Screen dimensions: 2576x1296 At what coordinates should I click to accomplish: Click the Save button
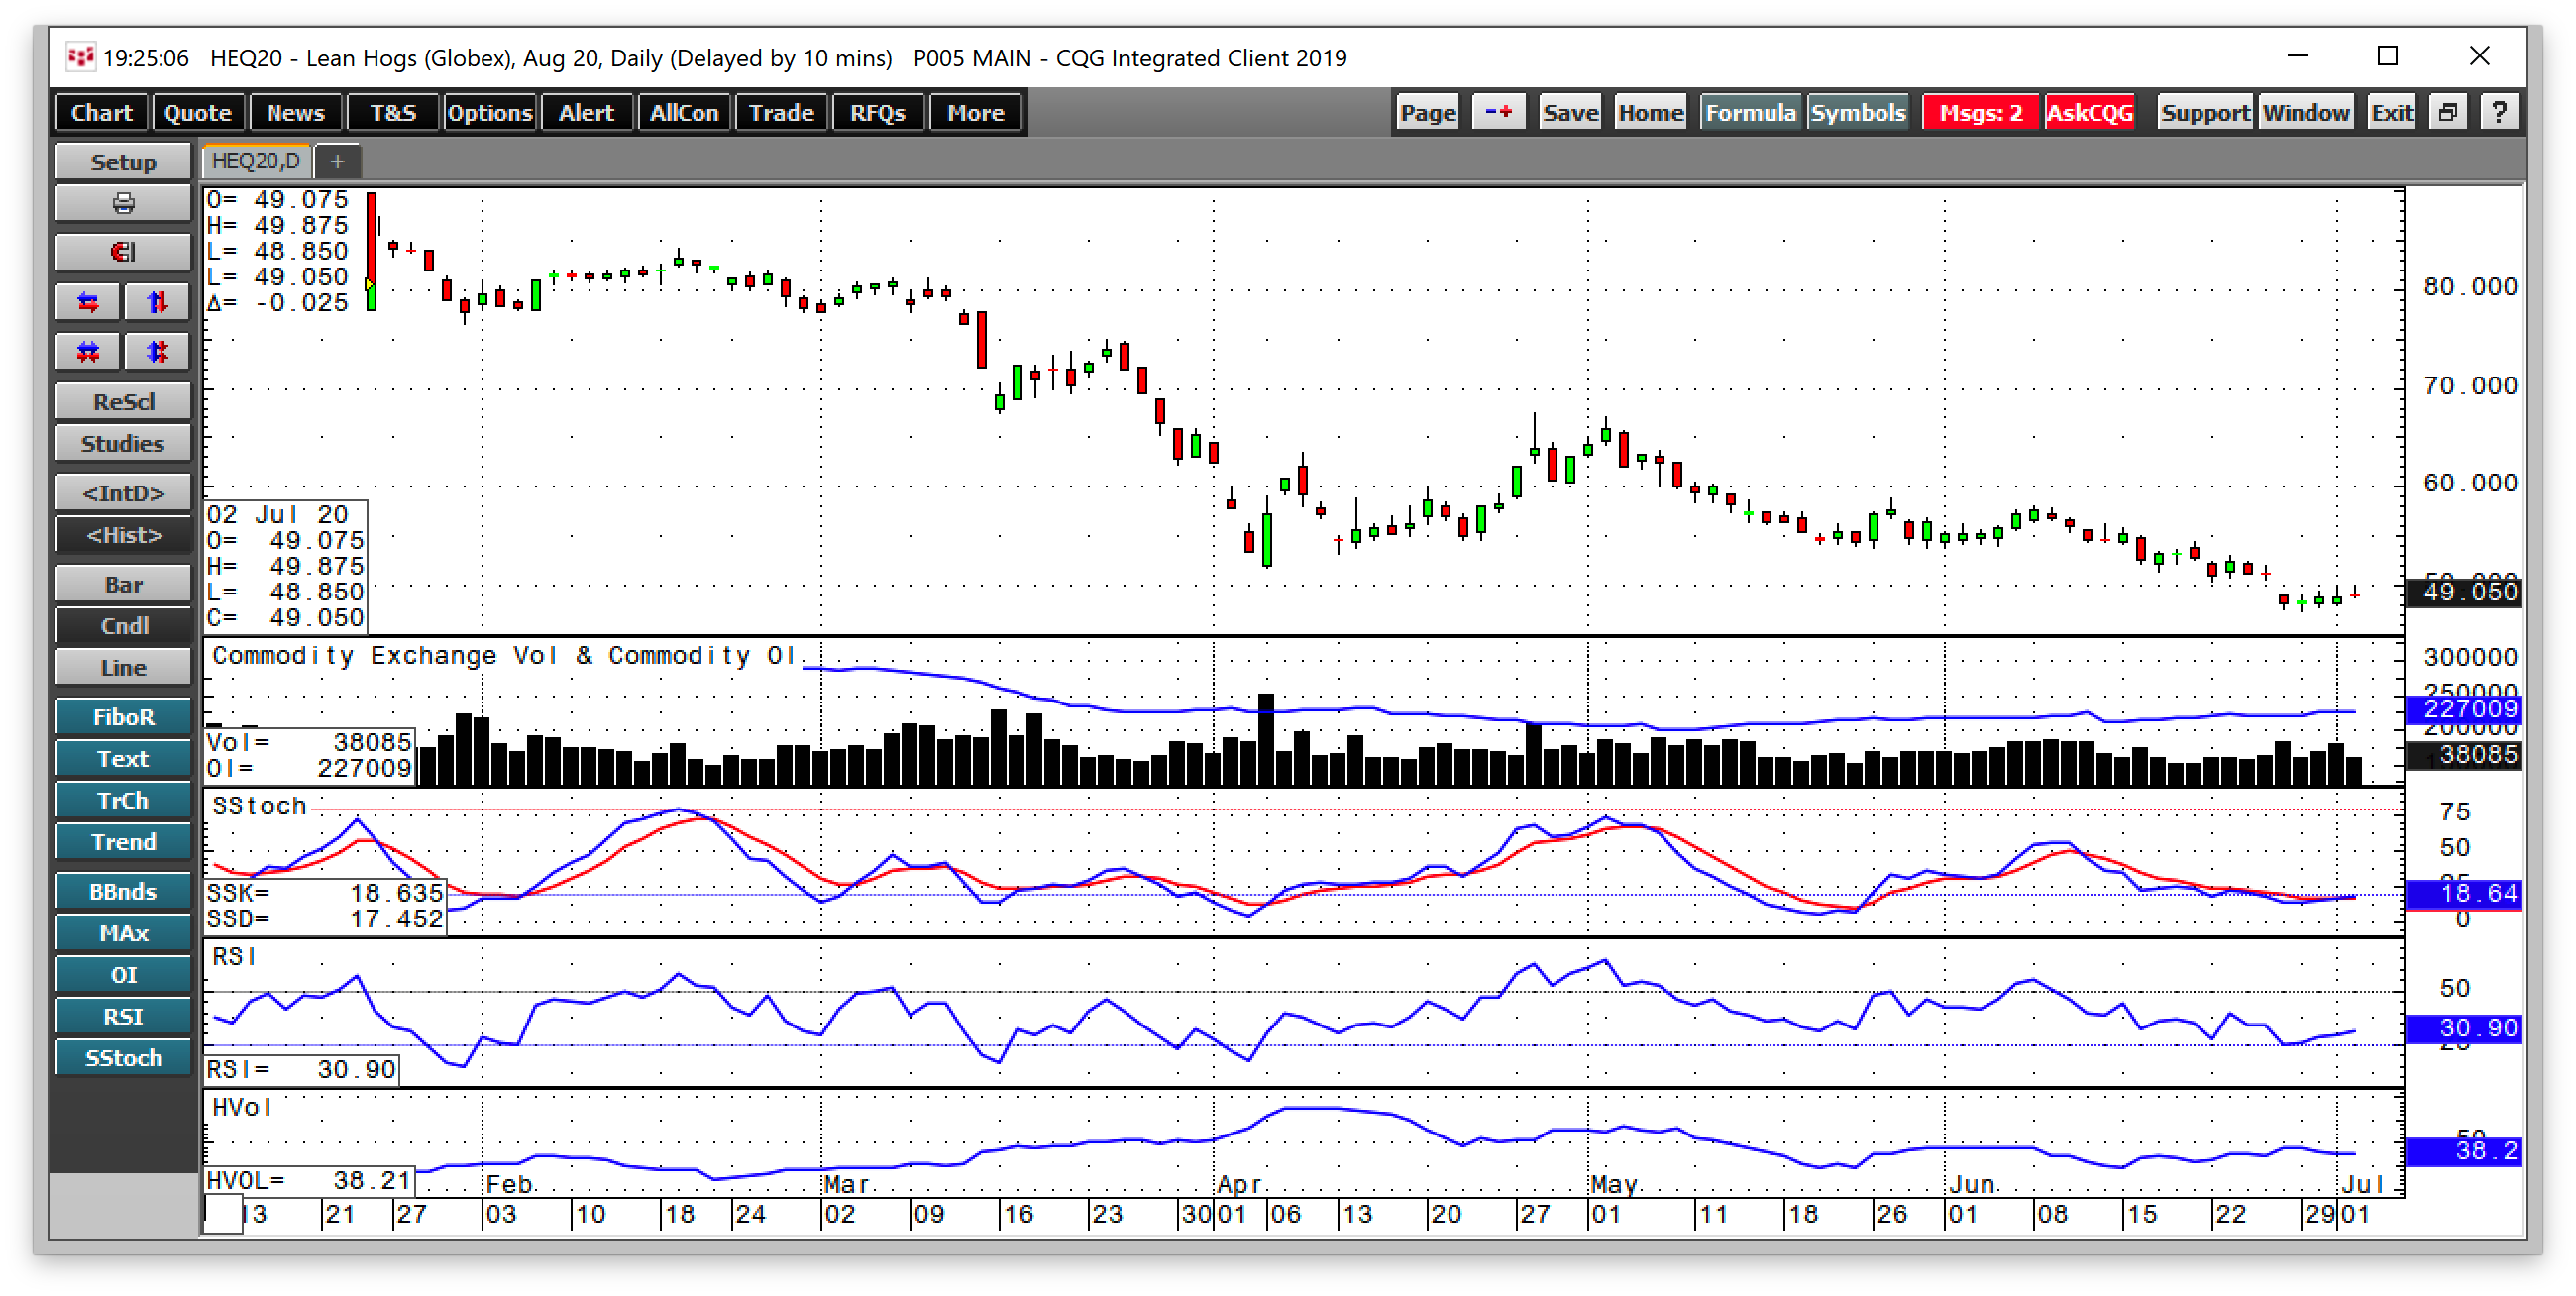coord(1570,112)
